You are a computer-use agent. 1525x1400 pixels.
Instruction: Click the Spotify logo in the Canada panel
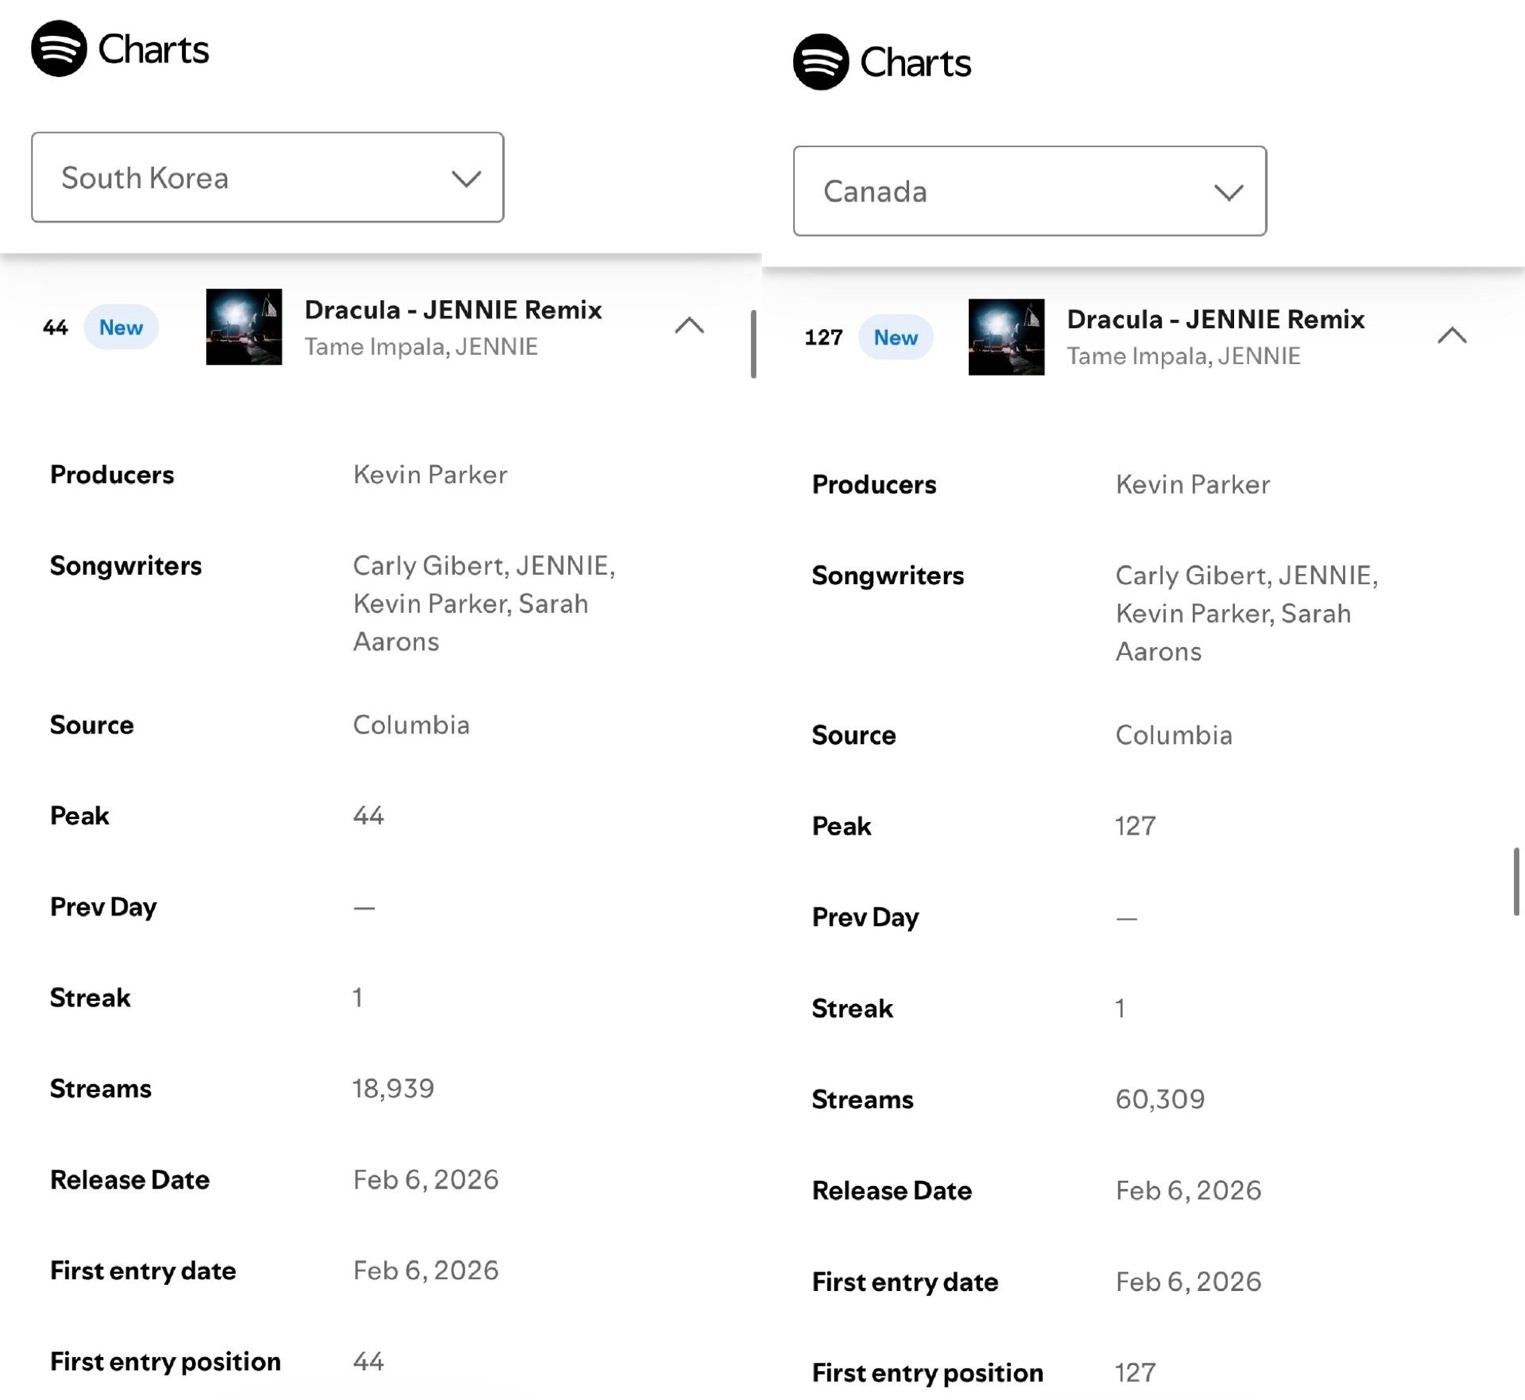coord(821,62)
